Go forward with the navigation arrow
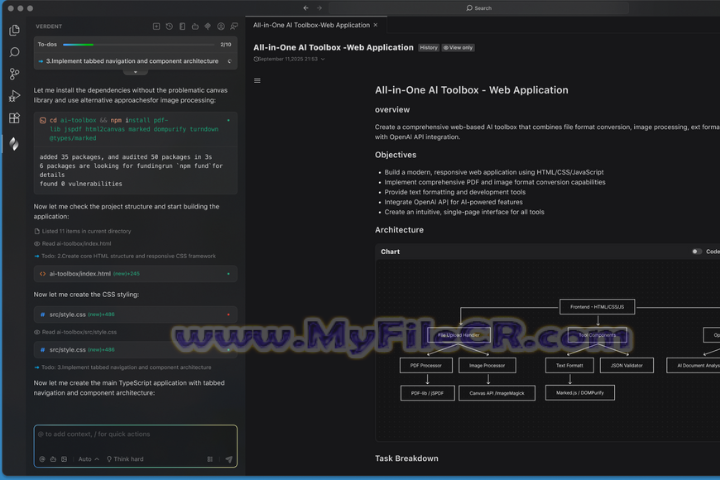 click(x=320, y=8)
